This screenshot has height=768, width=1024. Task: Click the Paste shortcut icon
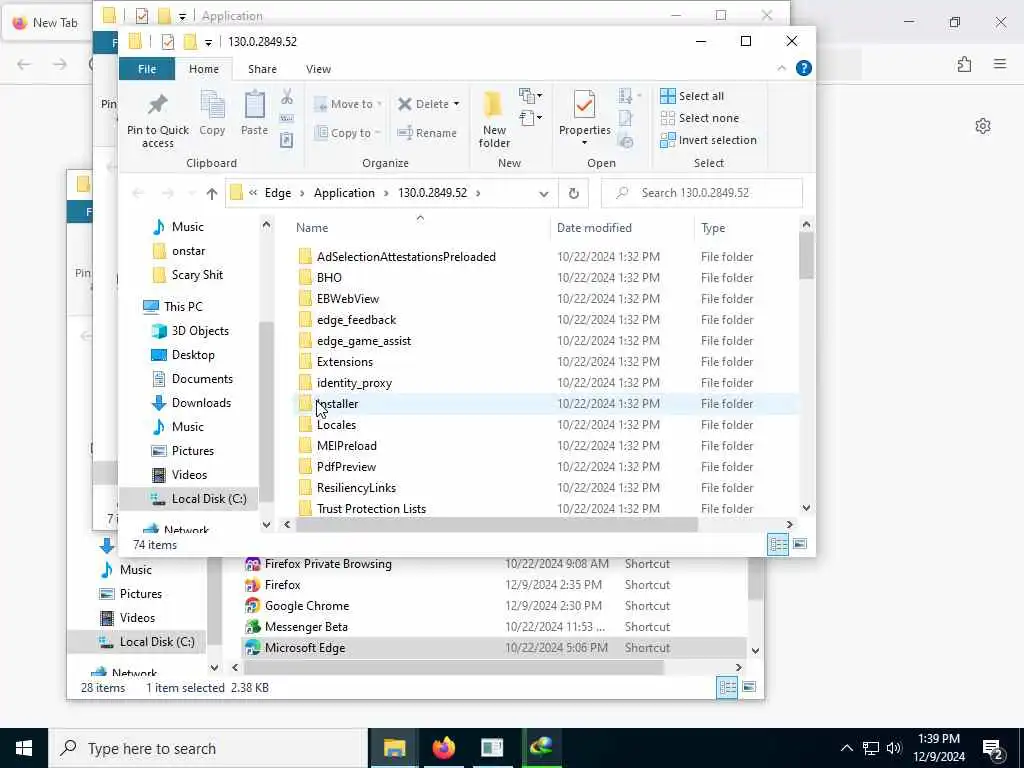[287, 140]
